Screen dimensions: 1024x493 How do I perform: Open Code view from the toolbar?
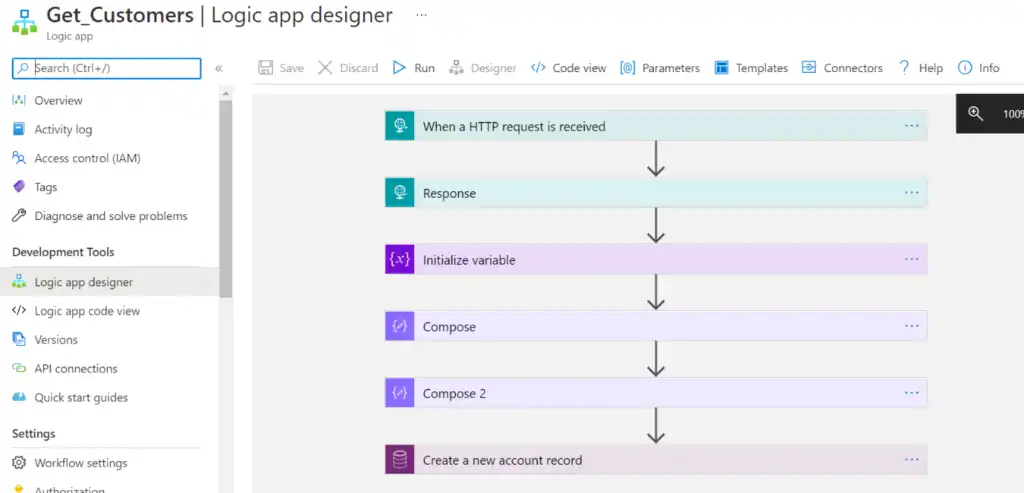(x=568, y=68)
